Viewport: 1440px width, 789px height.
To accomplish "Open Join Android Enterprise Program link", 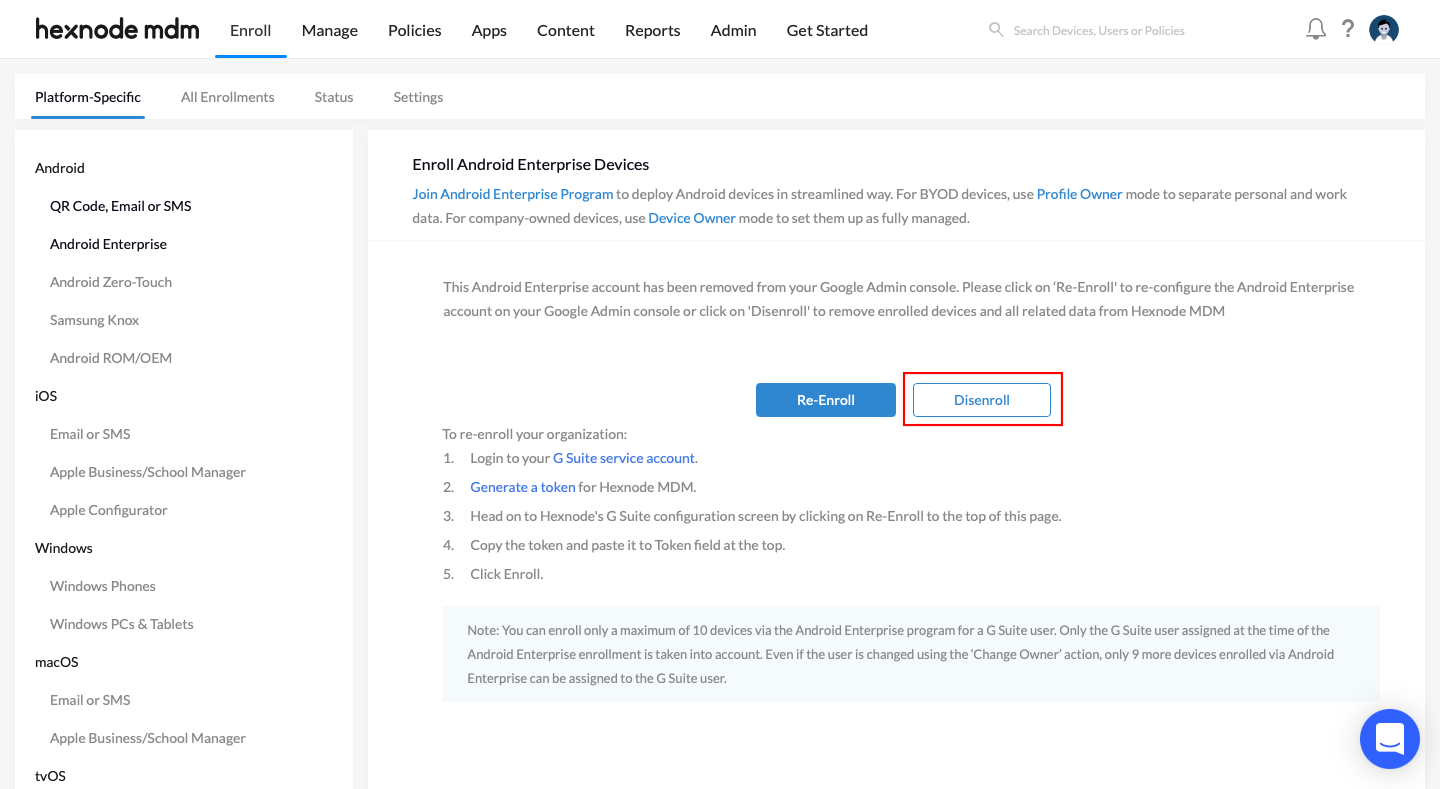I will pyautogui.click(x=513, y=194).
